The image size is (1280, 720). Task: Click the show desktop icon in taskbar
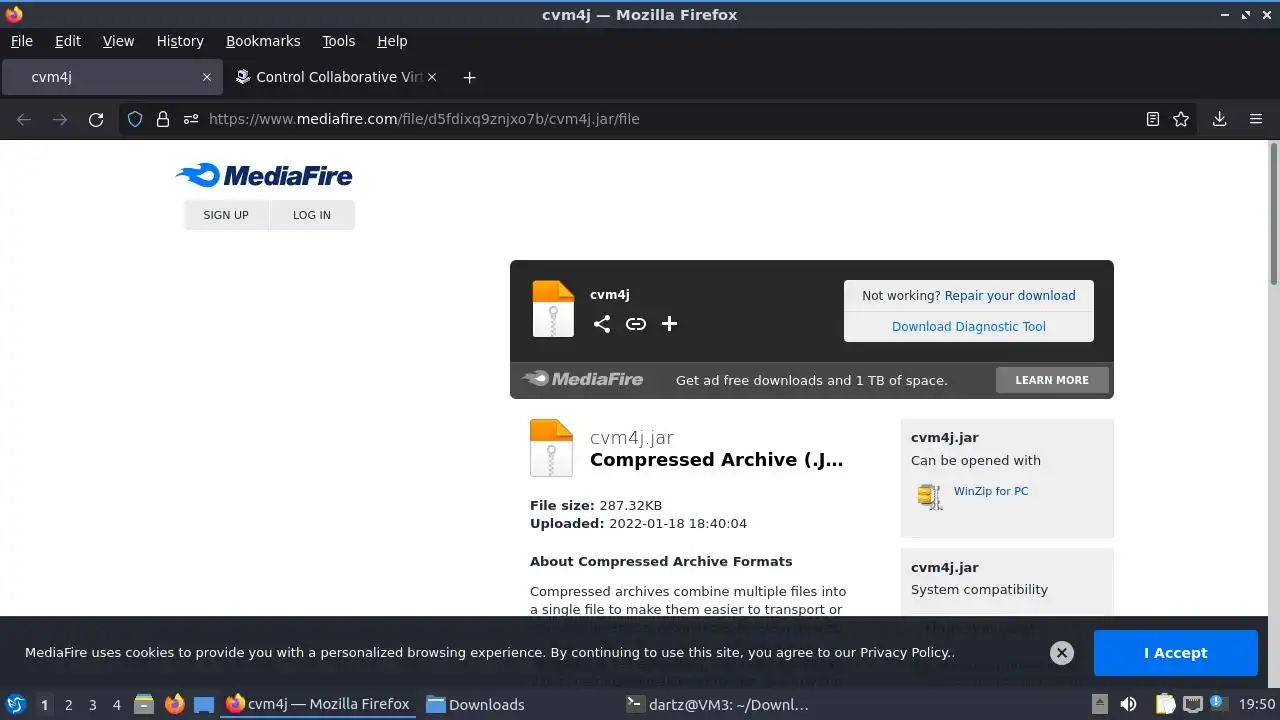pos(204,704)
